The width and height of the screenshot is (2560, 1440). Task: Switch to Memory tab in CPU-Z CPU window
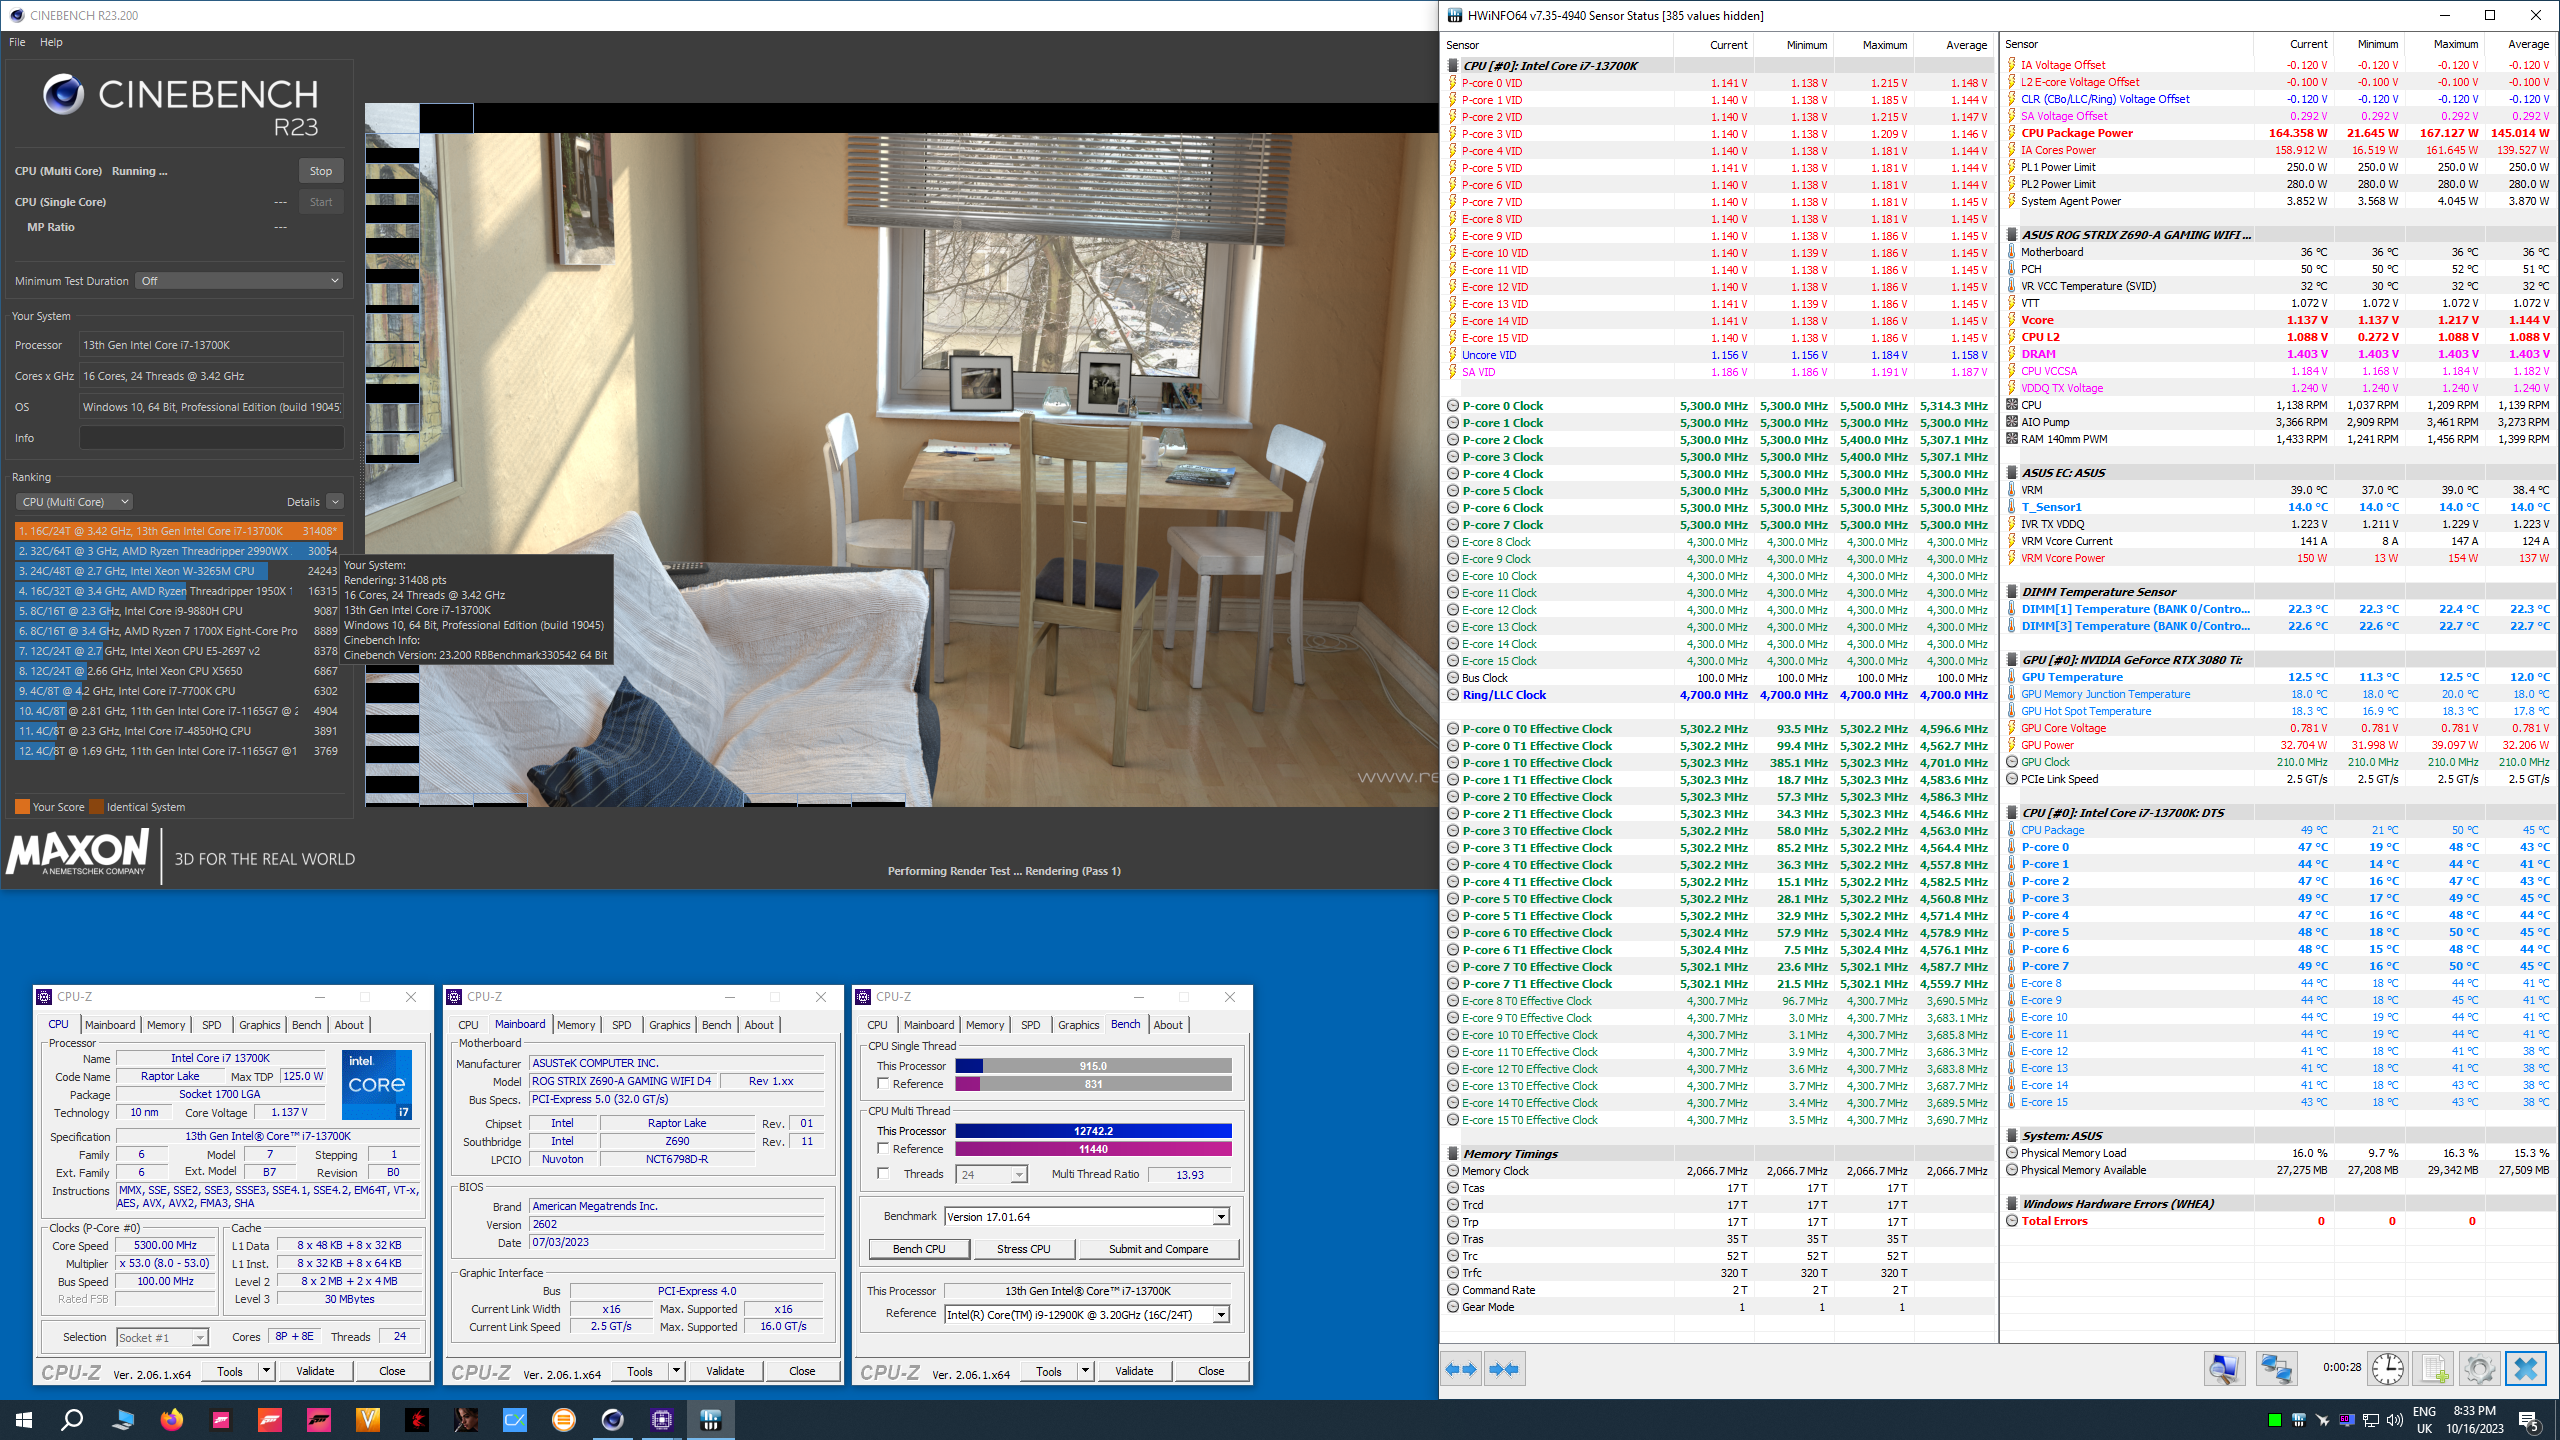point(166,1025)
